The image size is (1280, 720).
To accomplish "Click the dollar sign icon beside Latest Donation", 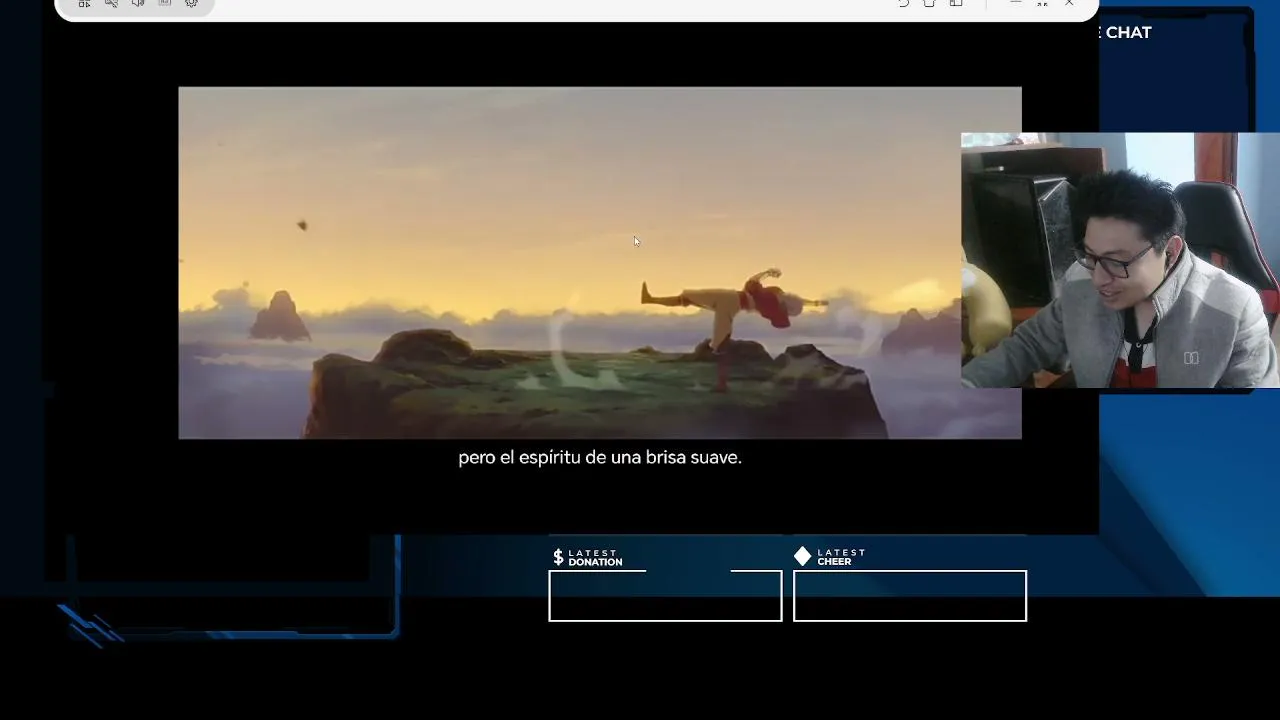I will (558, 557).
